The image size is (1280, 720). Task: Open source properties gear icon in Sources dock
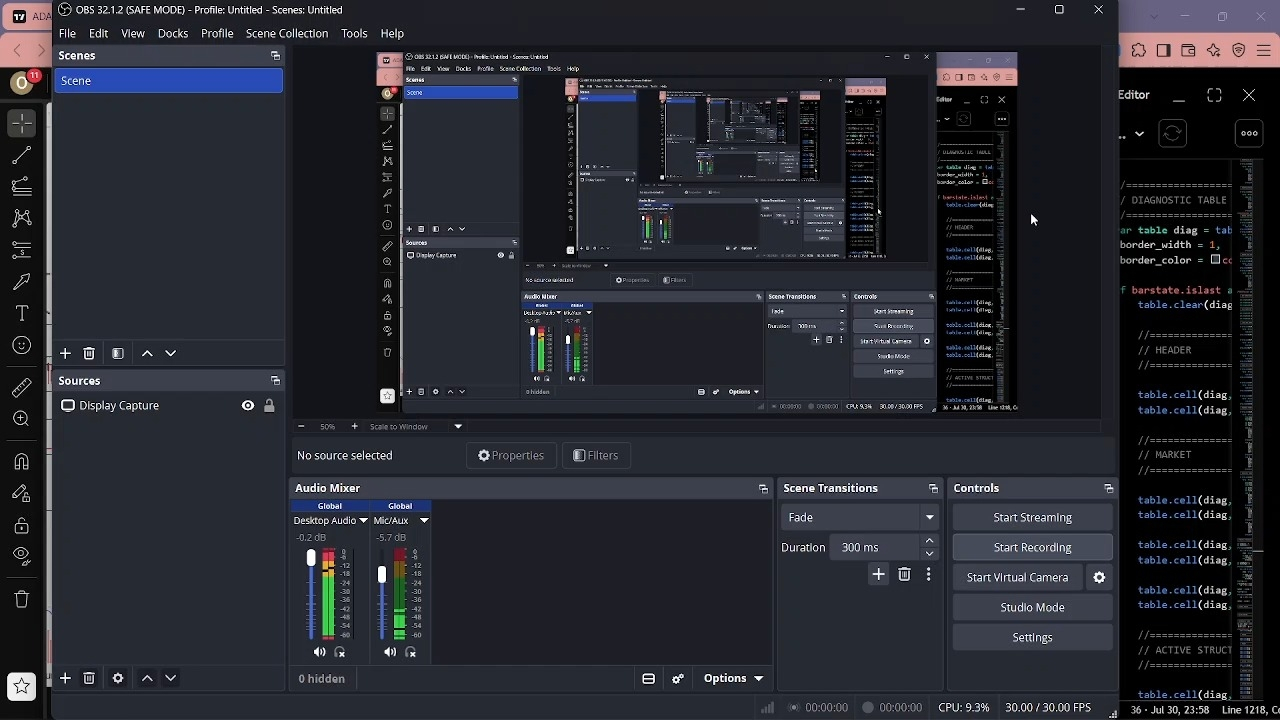point(118,678)
